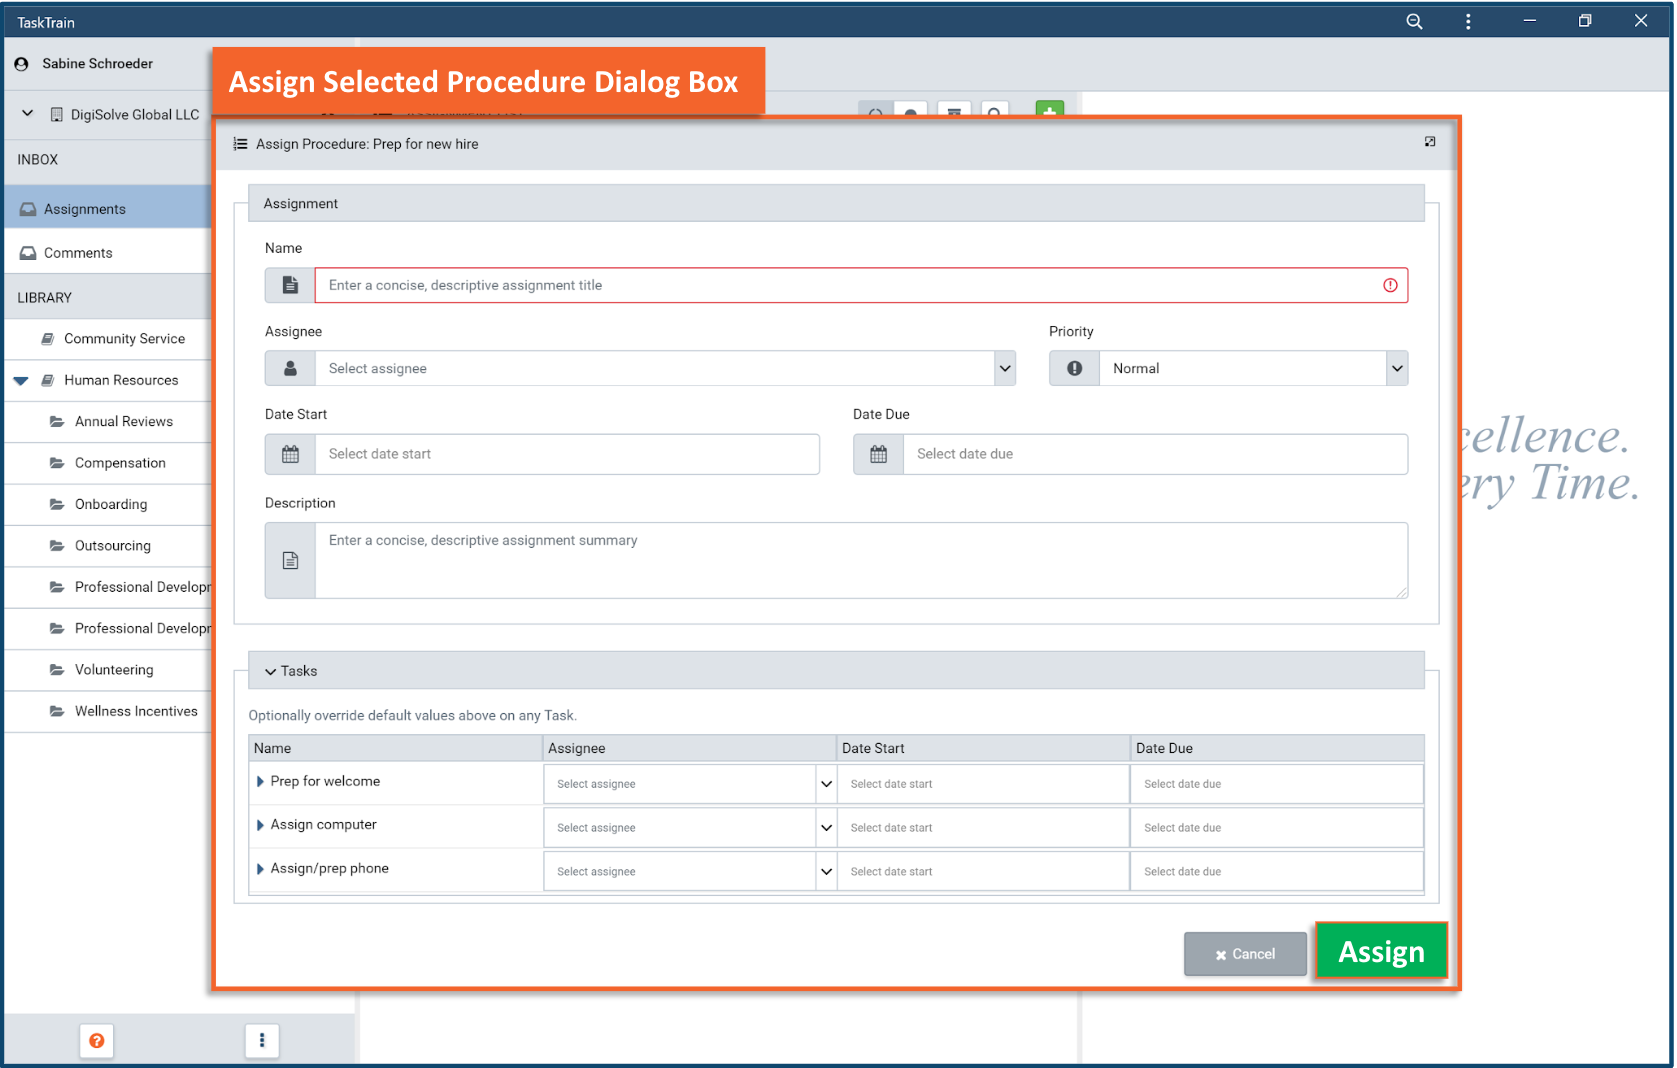Viewport: 1677px width, 1068px height.
Task: Collapse the Human Resources library tree
Action: point(21,381)
